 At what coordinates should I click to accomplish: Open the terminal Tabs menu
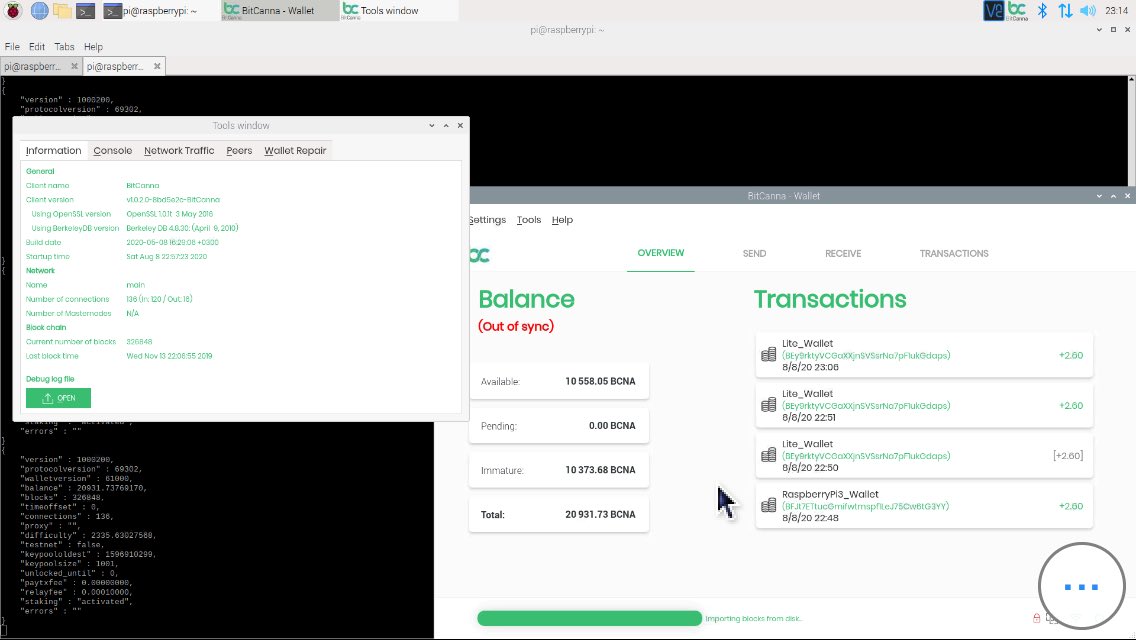[x=64, y=46]
